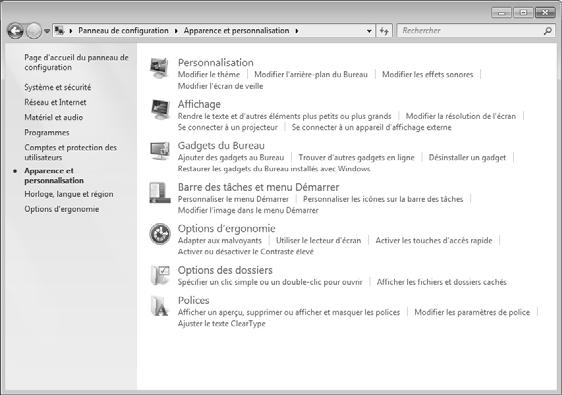This screenshot has height=395, width=562.
Task: Click Se connecter à un projecteur
Action: (x=228, y=127)
